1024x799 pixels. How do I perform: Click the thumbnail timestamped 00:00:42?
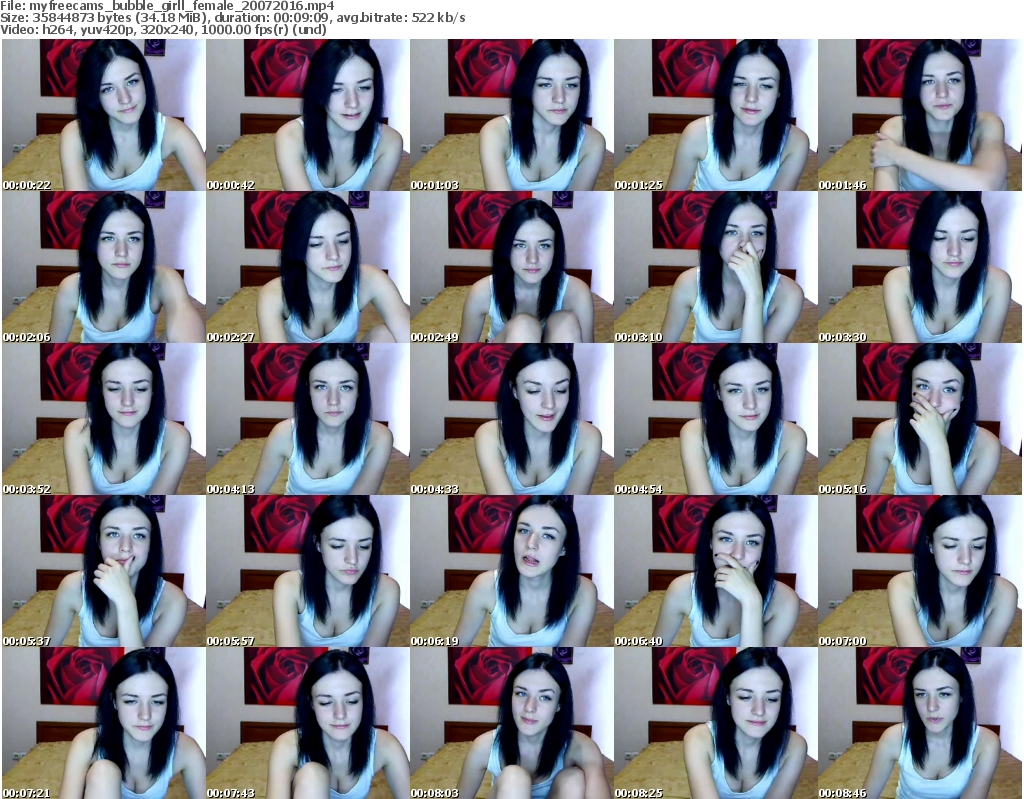click(x=308, y=115)
